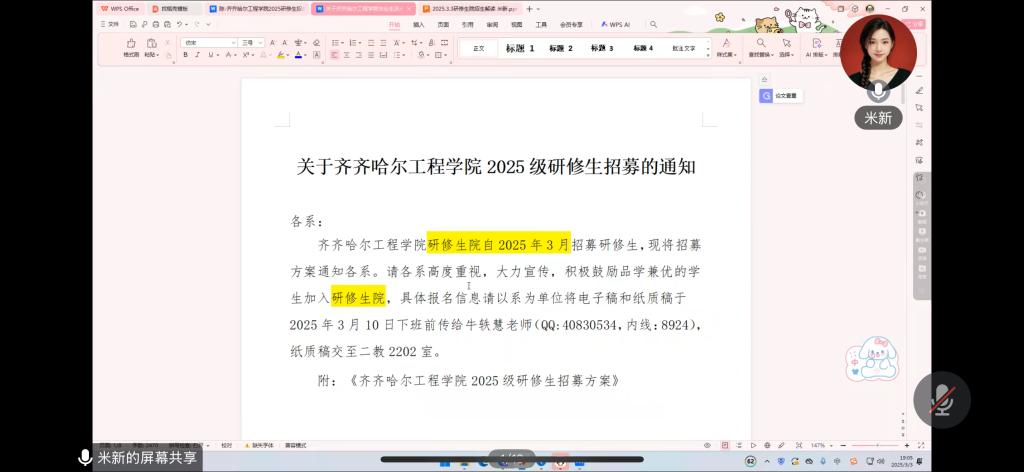Click the yellow text highlight color icon
The height and width of the screenshot is (472, 1024).
279,55
